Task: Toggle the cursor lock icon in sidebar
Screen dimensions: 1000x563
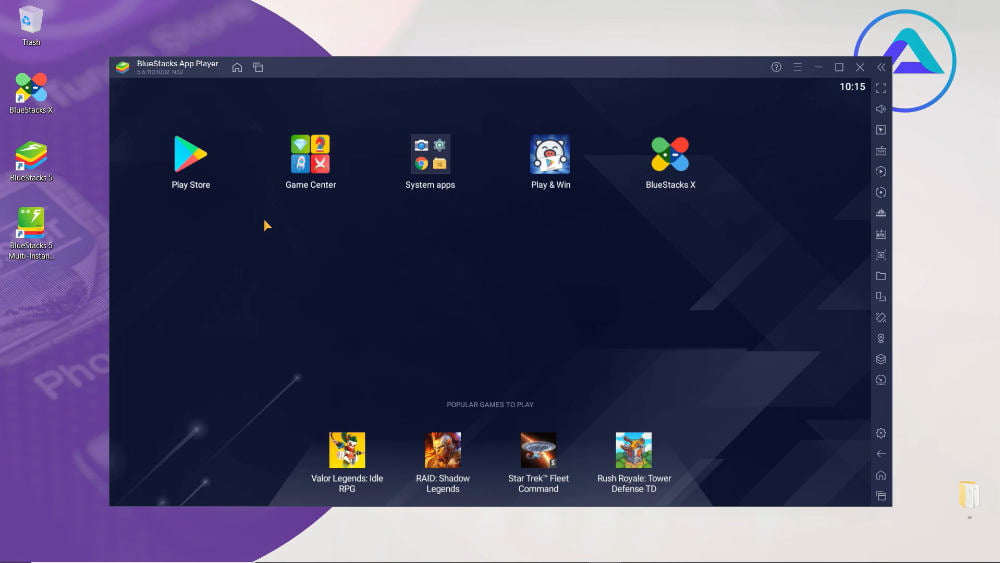Action: (x=881, y=130)
